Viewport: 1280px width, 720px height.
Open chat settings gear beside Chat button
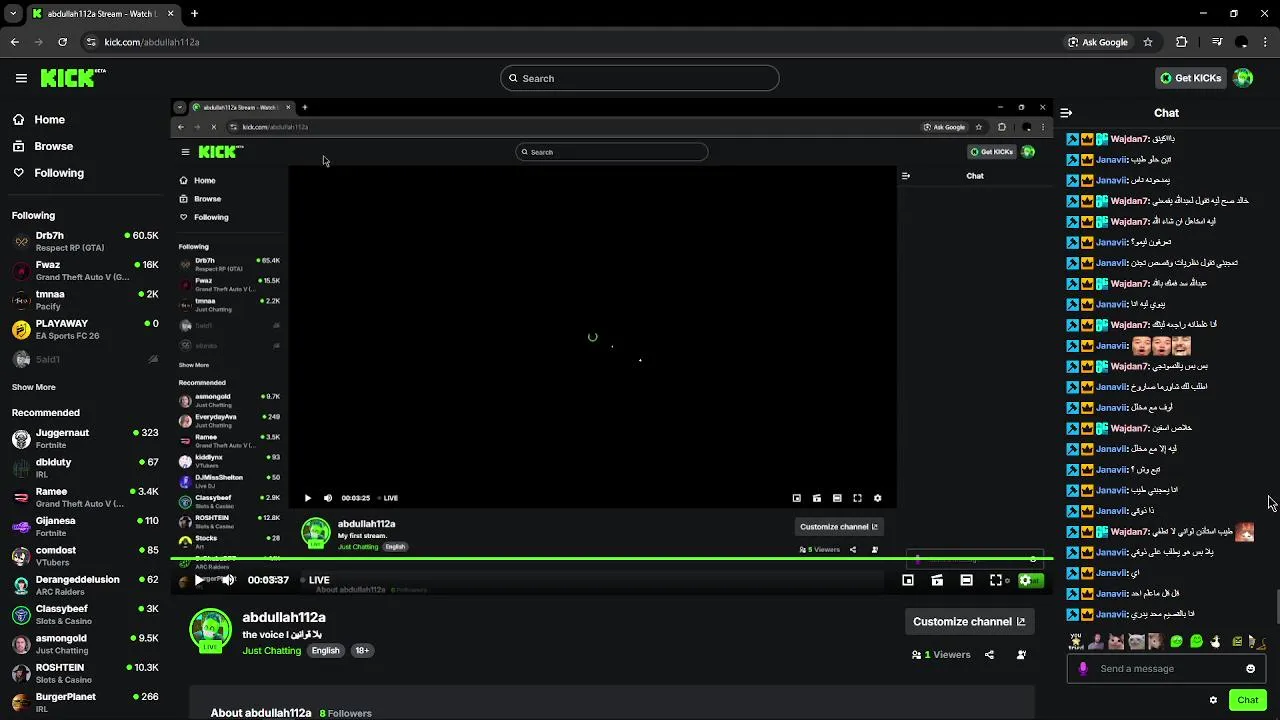[x=1214, y=700]
